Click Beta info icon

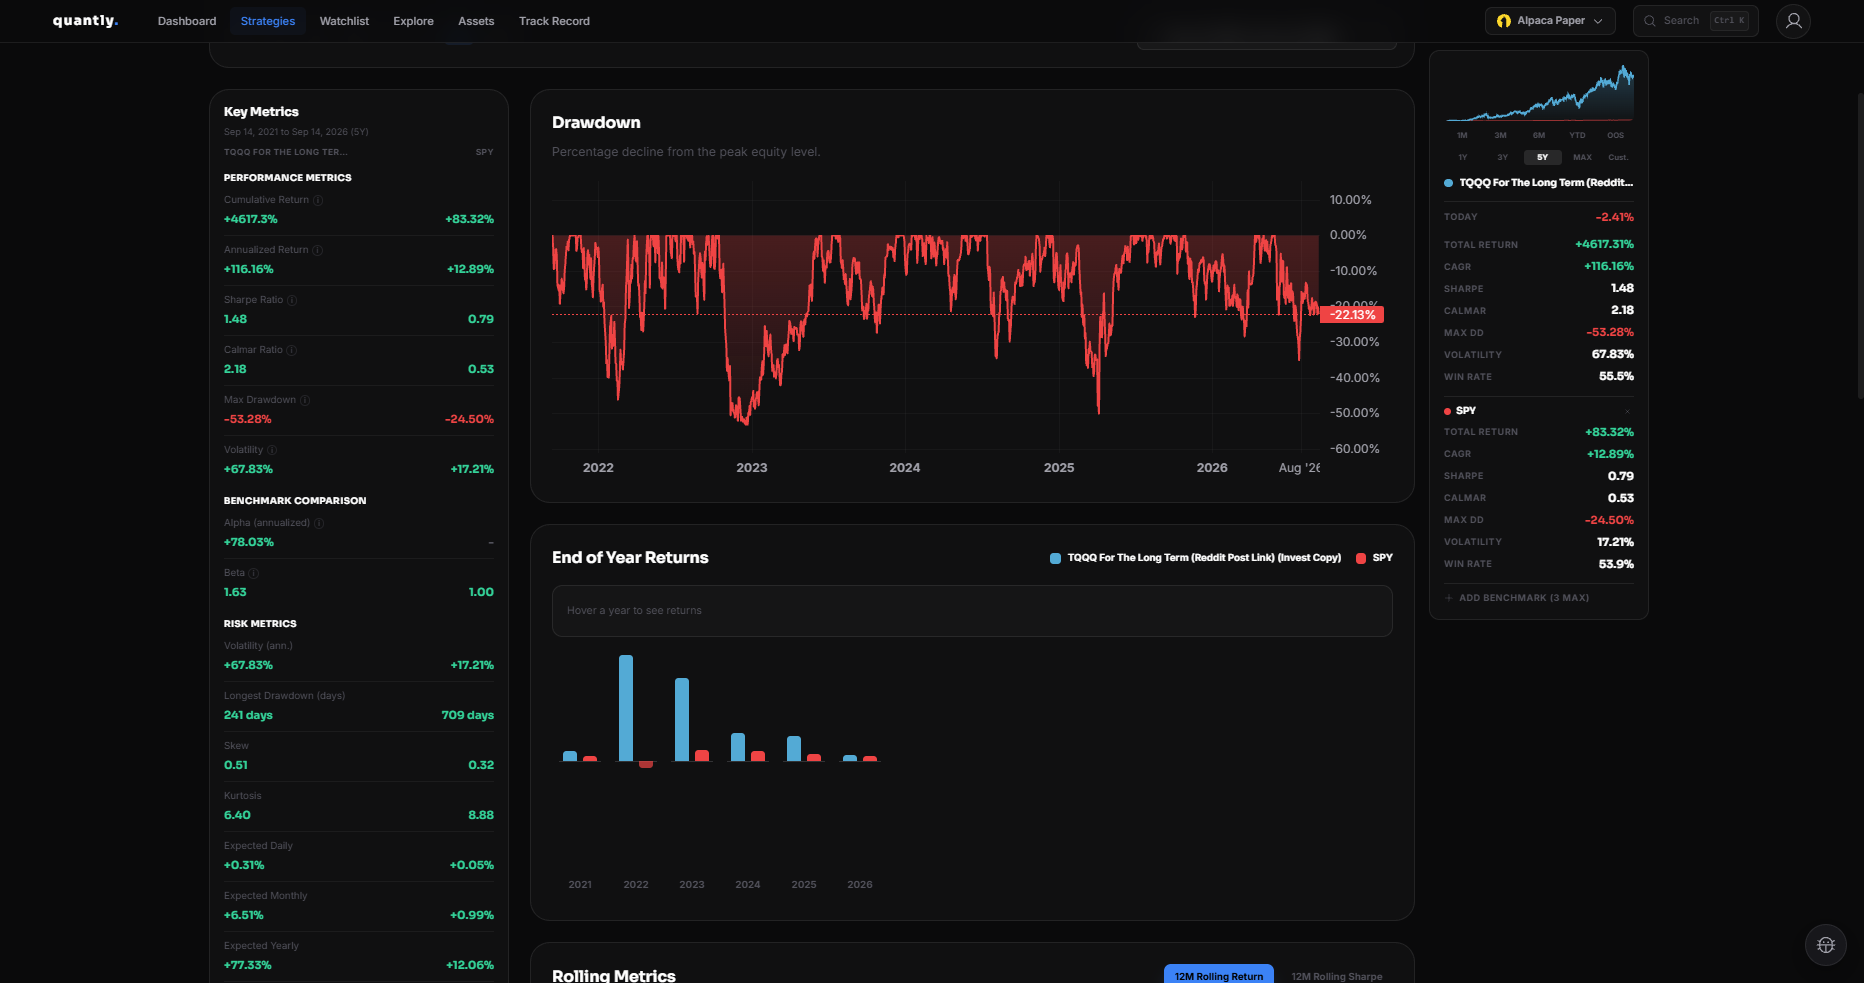[254, 573]
